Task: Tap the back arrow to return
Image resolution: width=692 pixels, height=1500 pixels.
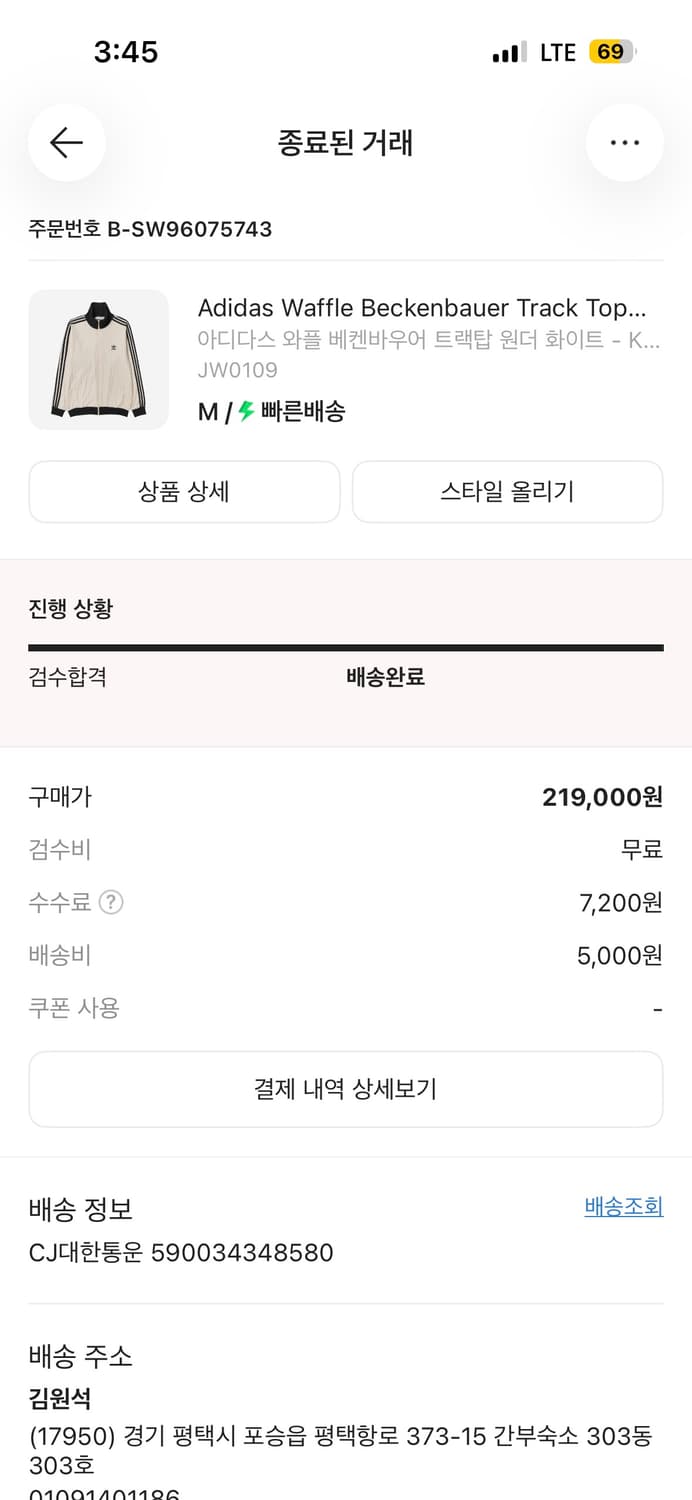Action: tap(66, 143)
